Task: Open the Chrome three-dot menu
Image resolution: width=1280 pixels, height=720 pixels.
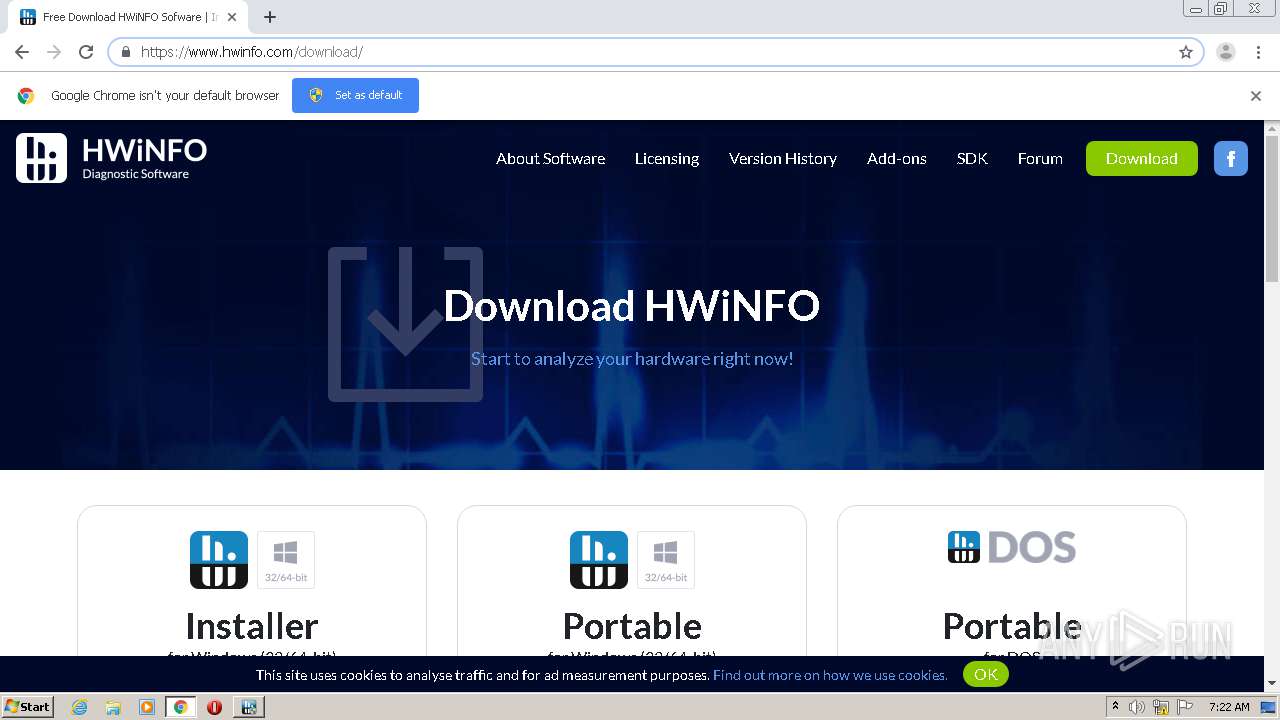Action: point(1258,52)
